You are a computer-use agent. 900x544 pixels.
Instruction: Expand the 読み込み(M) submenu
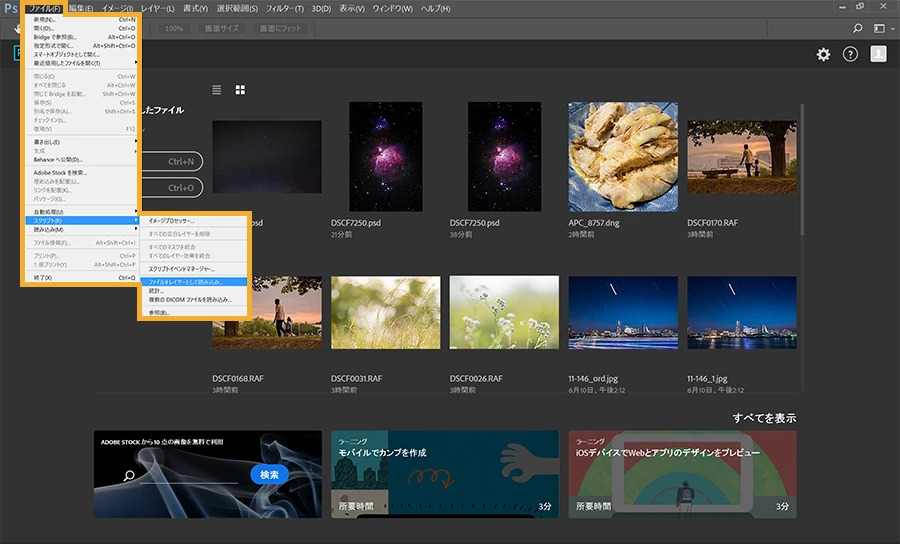[82, 230]
